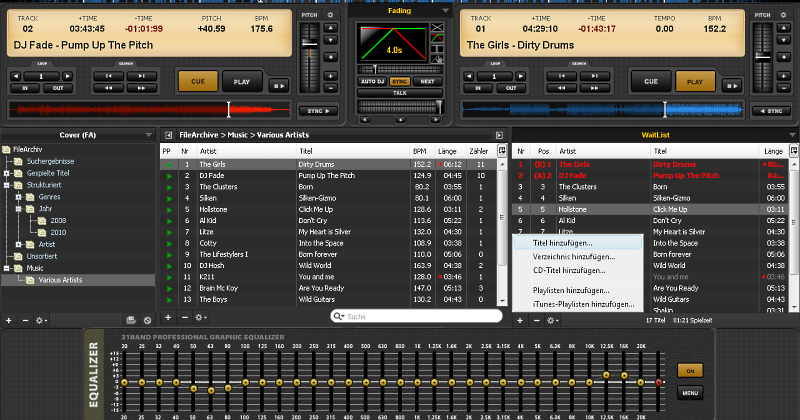Image resolution: width=800 pixels, height=420 pixels.
Task: Choose iTunes-Playlisten hinzufügen... menu entry
Action: 577,304
